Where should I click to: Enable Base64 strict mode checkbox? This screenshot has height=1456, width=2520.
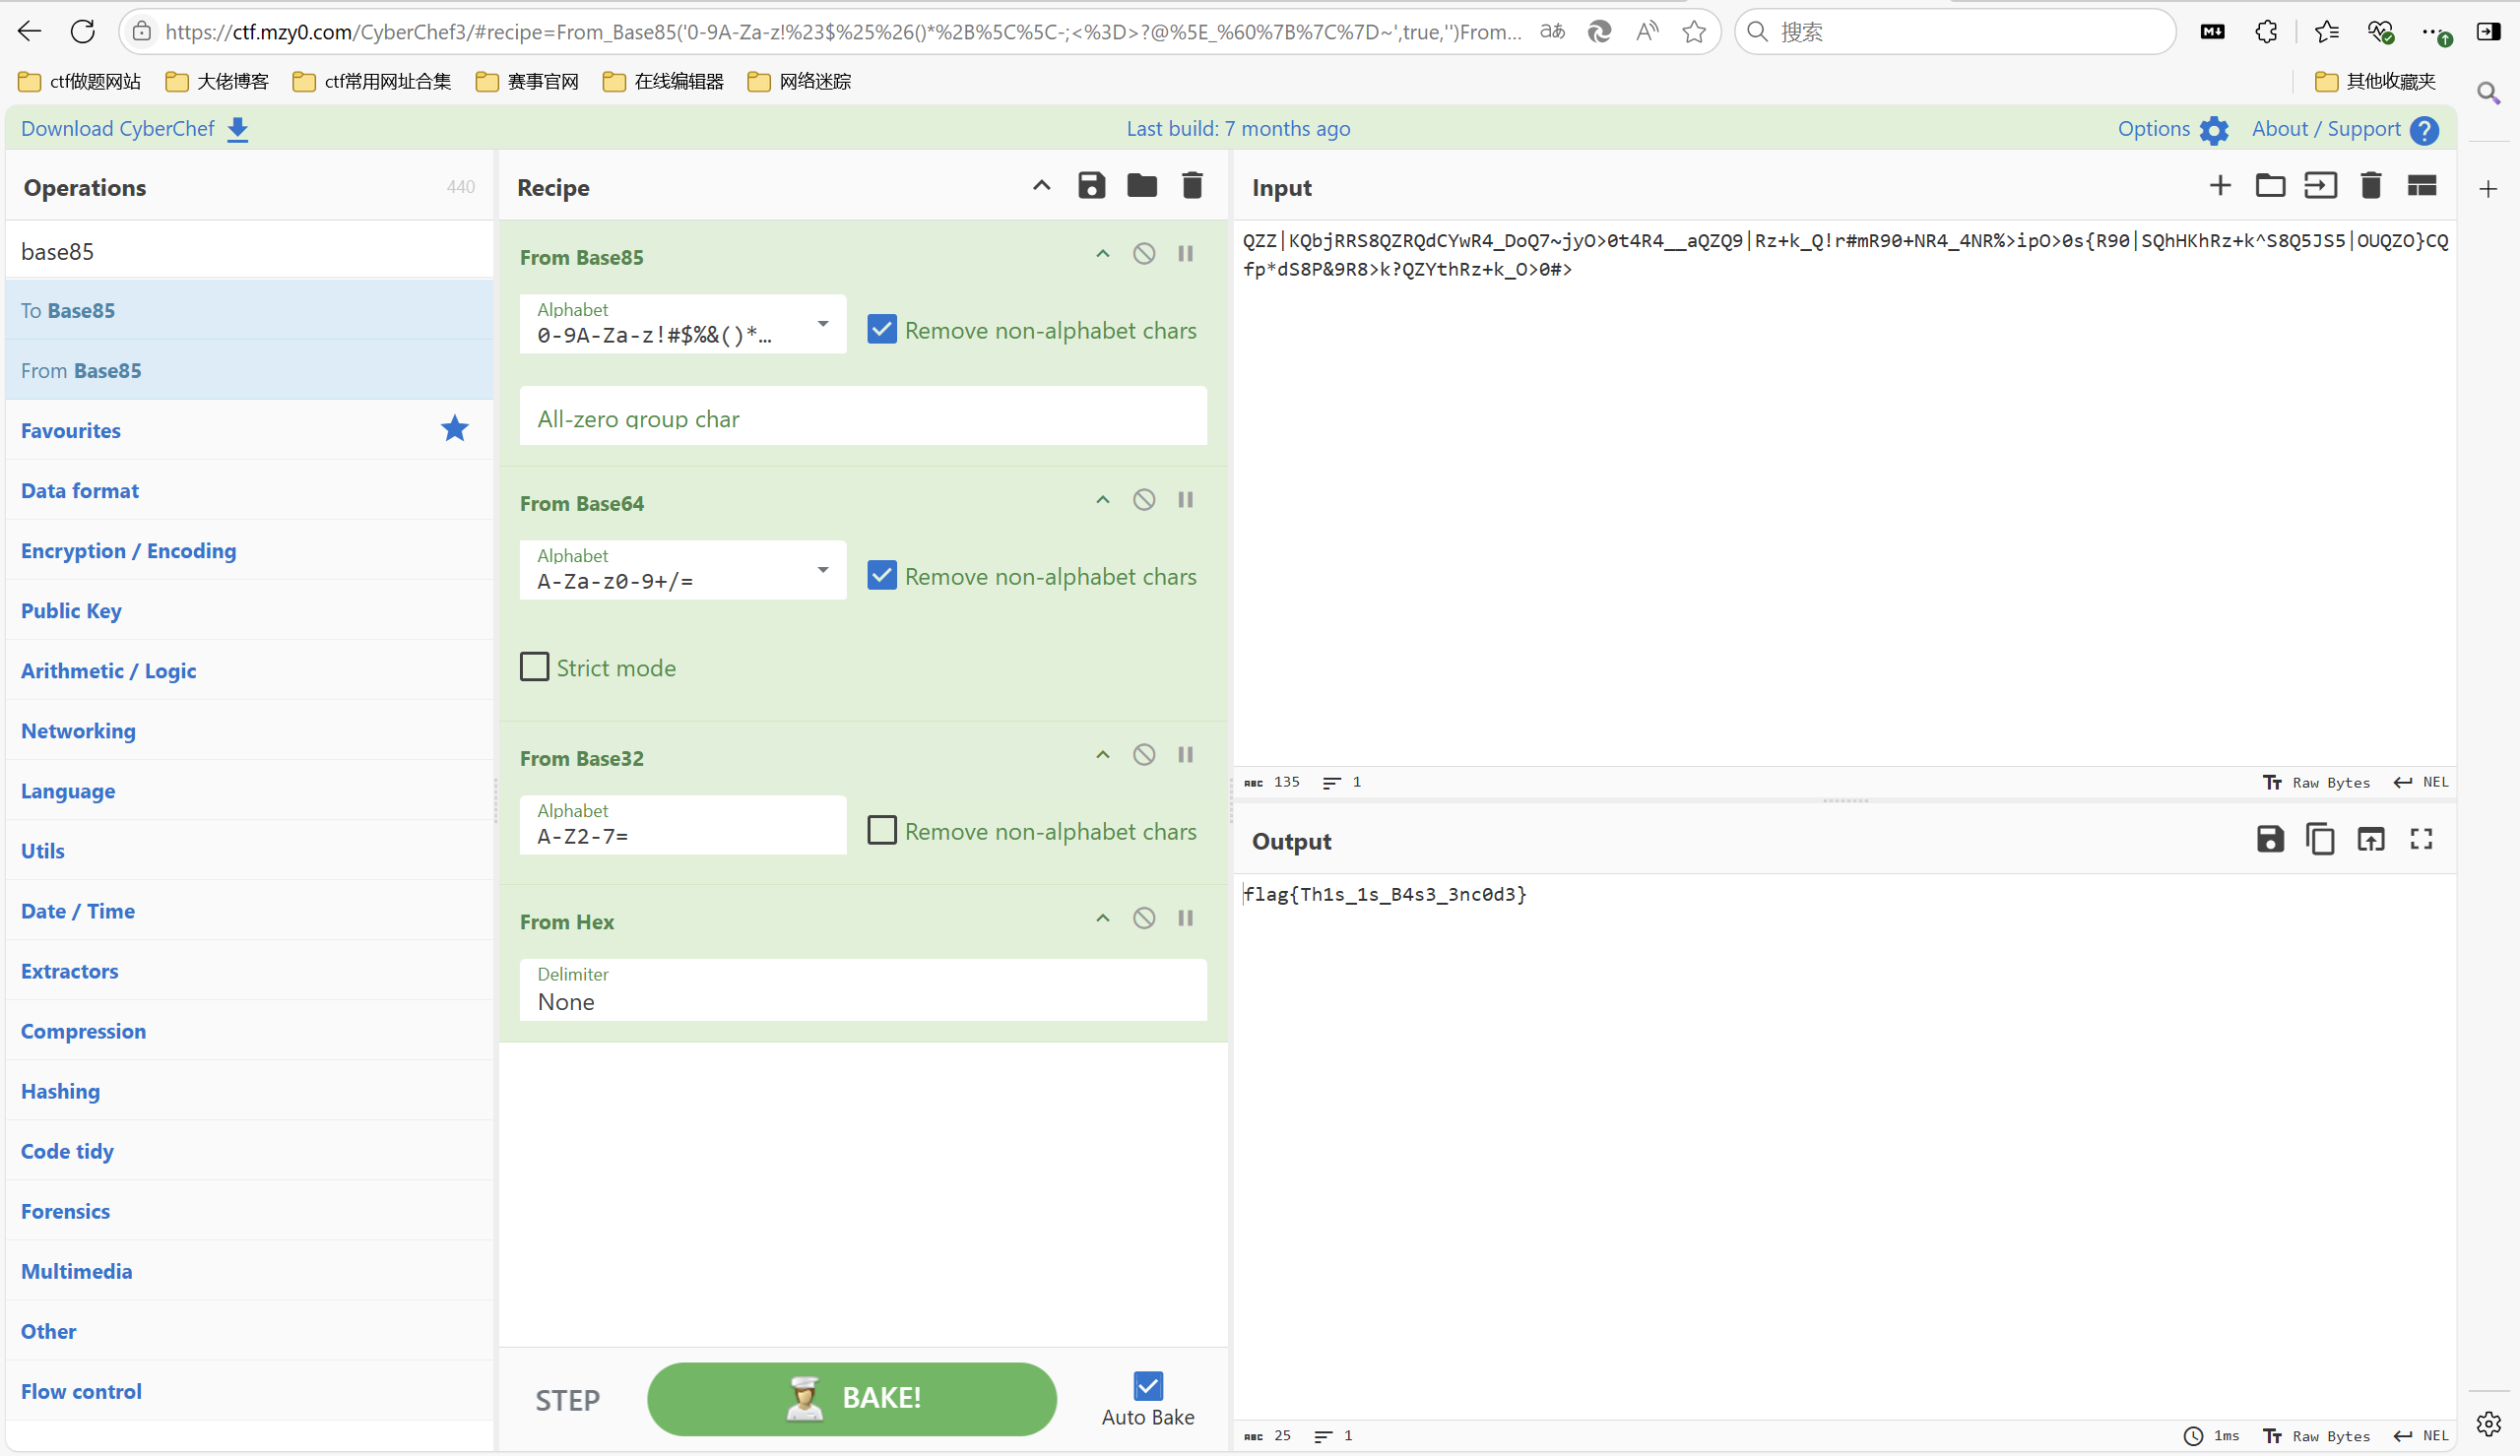point(534,667)
